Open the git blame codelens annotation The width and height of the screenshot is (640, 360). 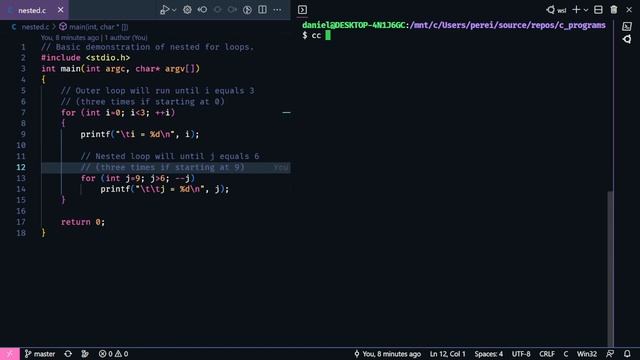tap(94, 38)
